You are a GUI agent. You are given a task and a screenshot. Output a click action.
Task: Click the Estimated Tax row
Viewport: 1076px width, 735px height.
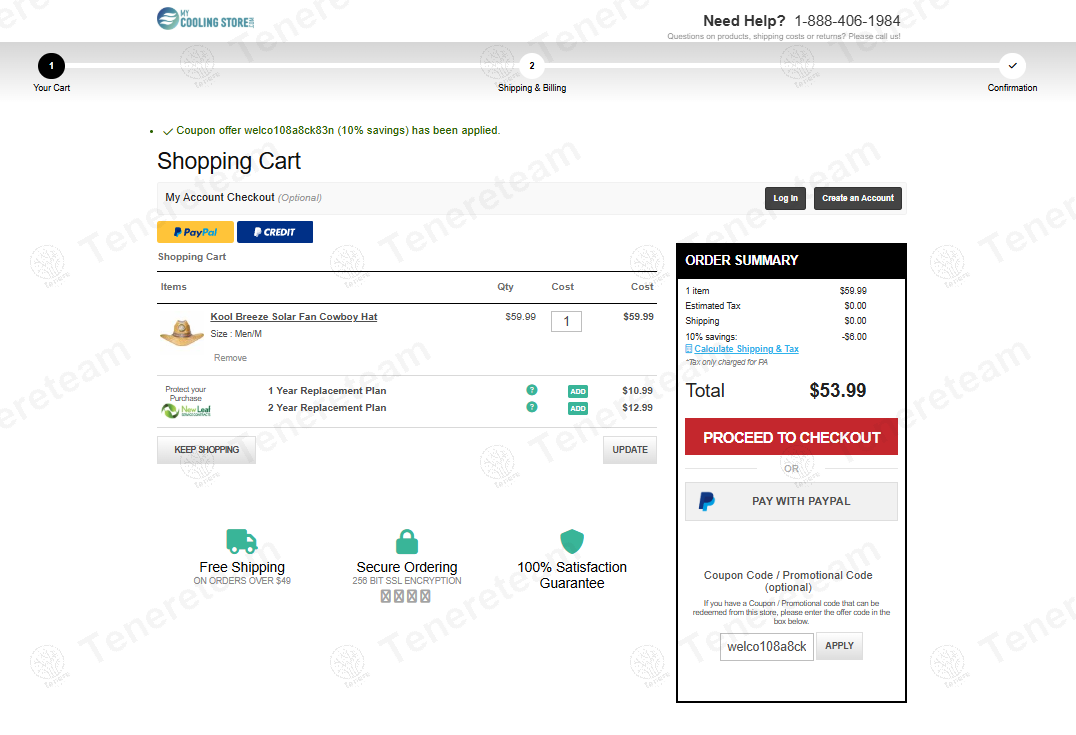coord(776,305)
